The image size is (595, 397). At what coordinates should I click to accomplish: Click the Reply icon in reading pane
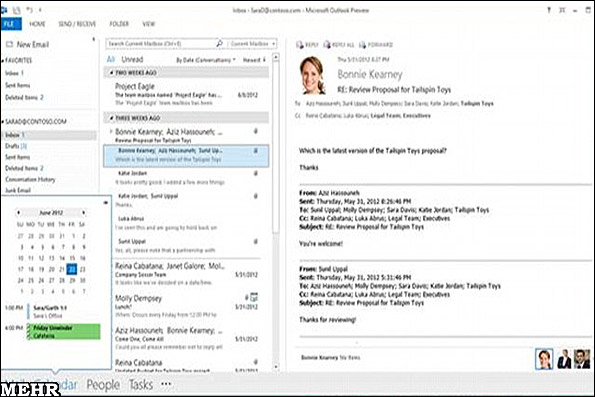[299, 45]
